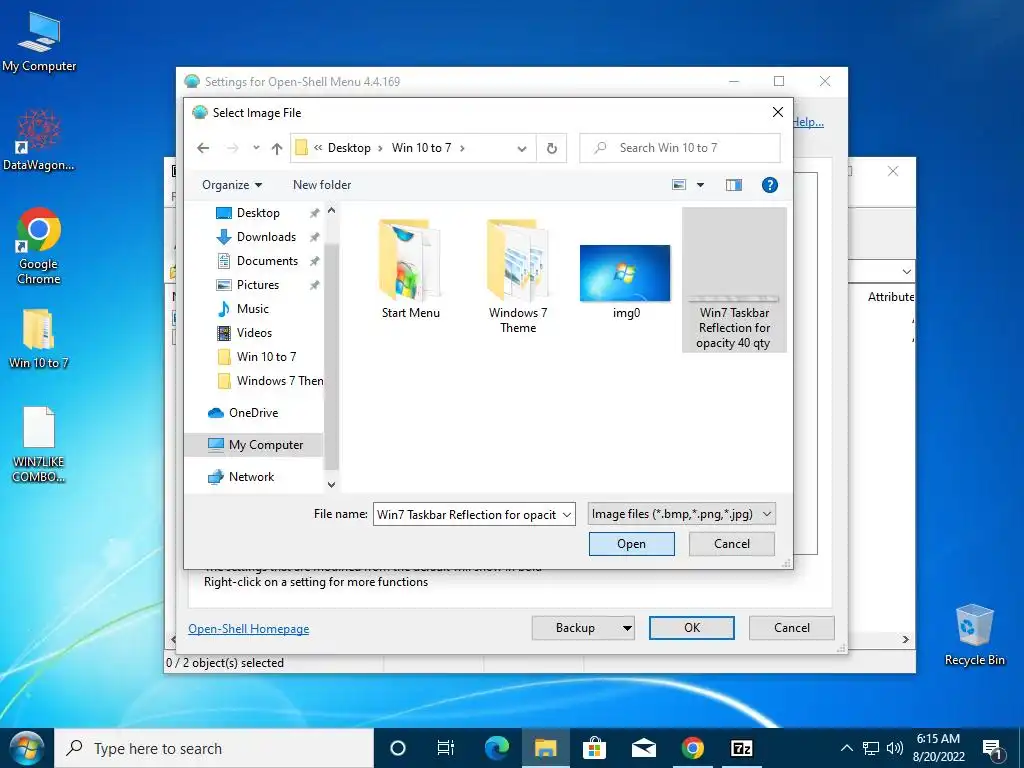Click Win 10 to 7 breadcrumb segment
The height and width of the screenshot is (768, 1024).
[421, 148]
